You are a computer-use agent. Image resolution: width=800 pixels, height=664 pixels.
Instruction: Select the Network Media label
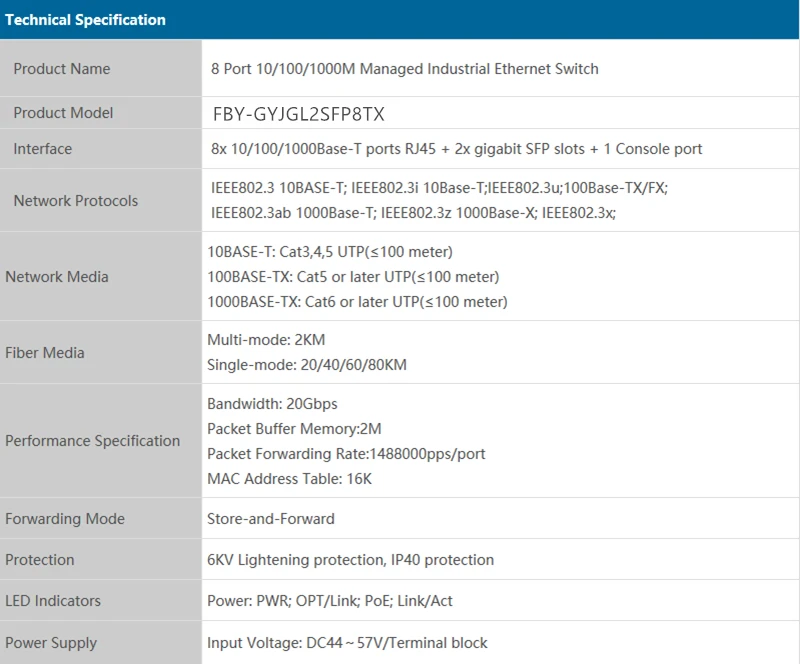pos(57,277)
